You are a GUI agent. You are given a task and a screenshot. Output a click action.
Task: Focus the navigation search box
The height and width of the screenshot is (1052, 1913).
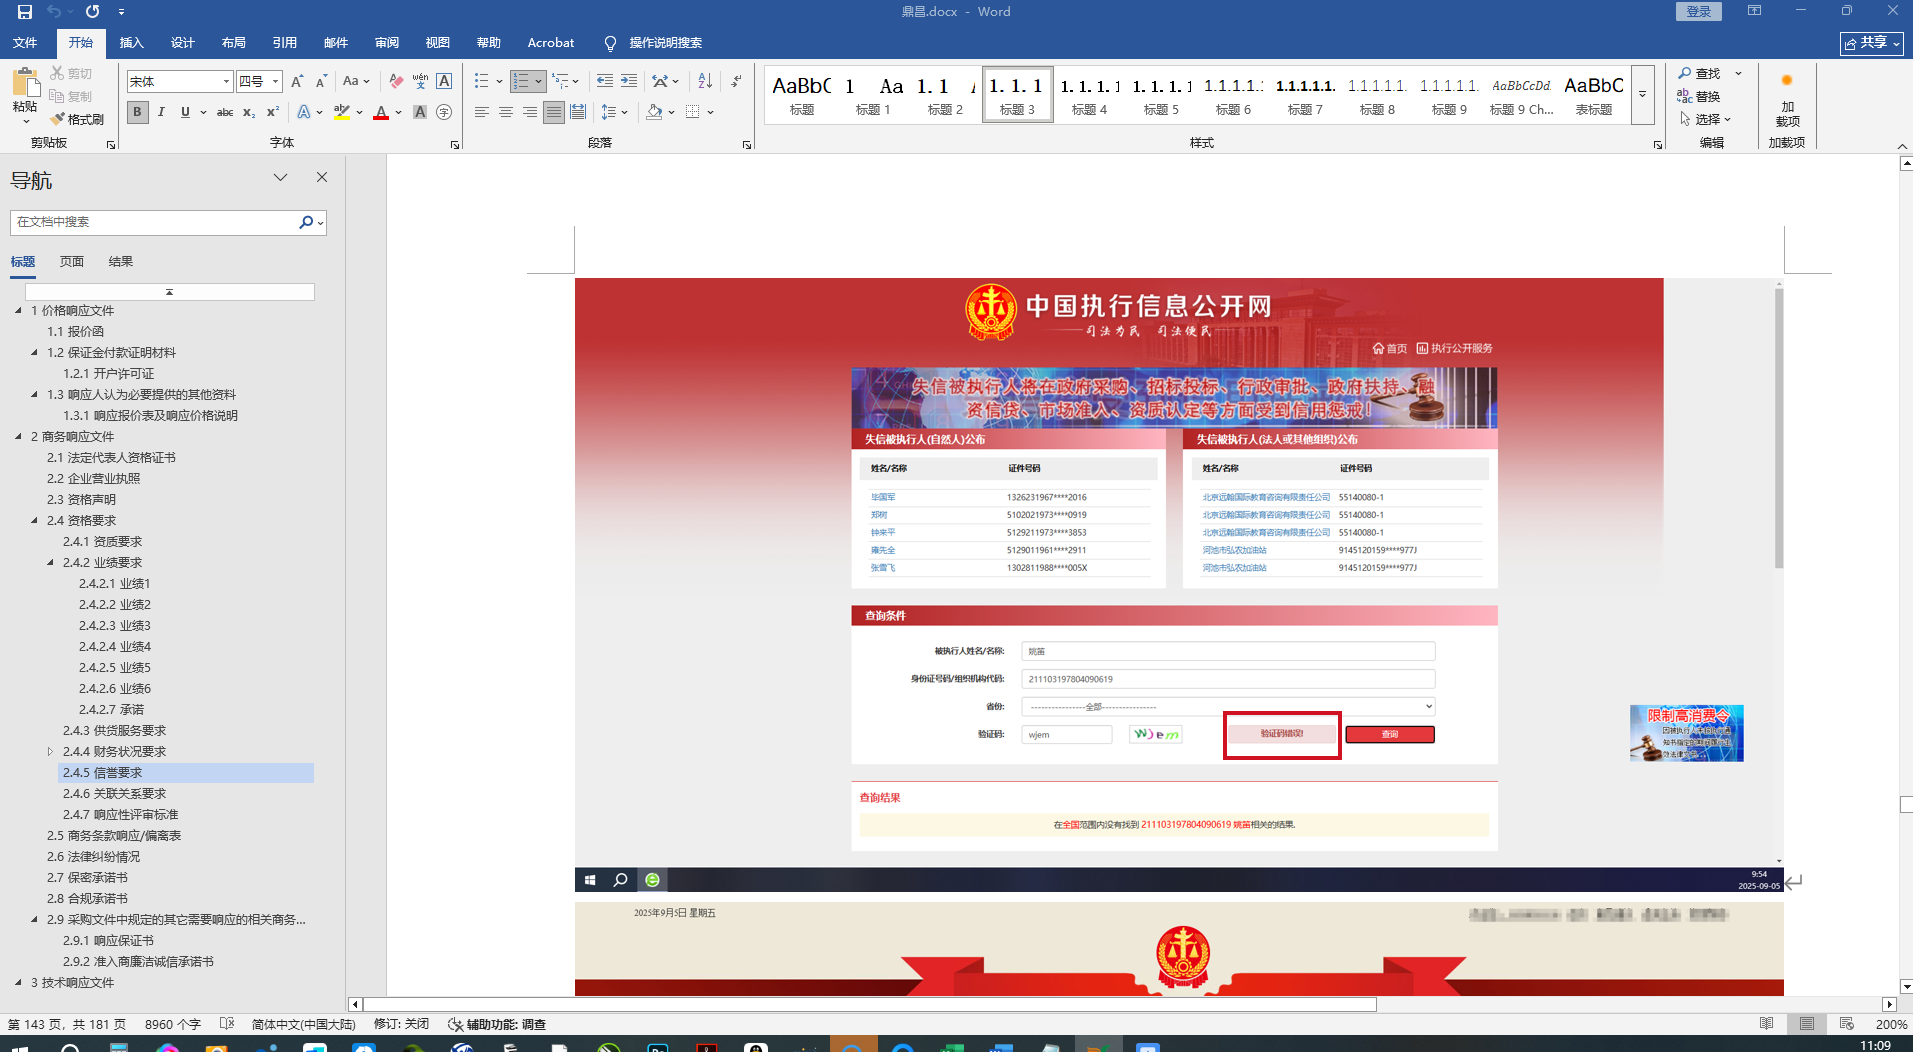click(x=155, y=222)
